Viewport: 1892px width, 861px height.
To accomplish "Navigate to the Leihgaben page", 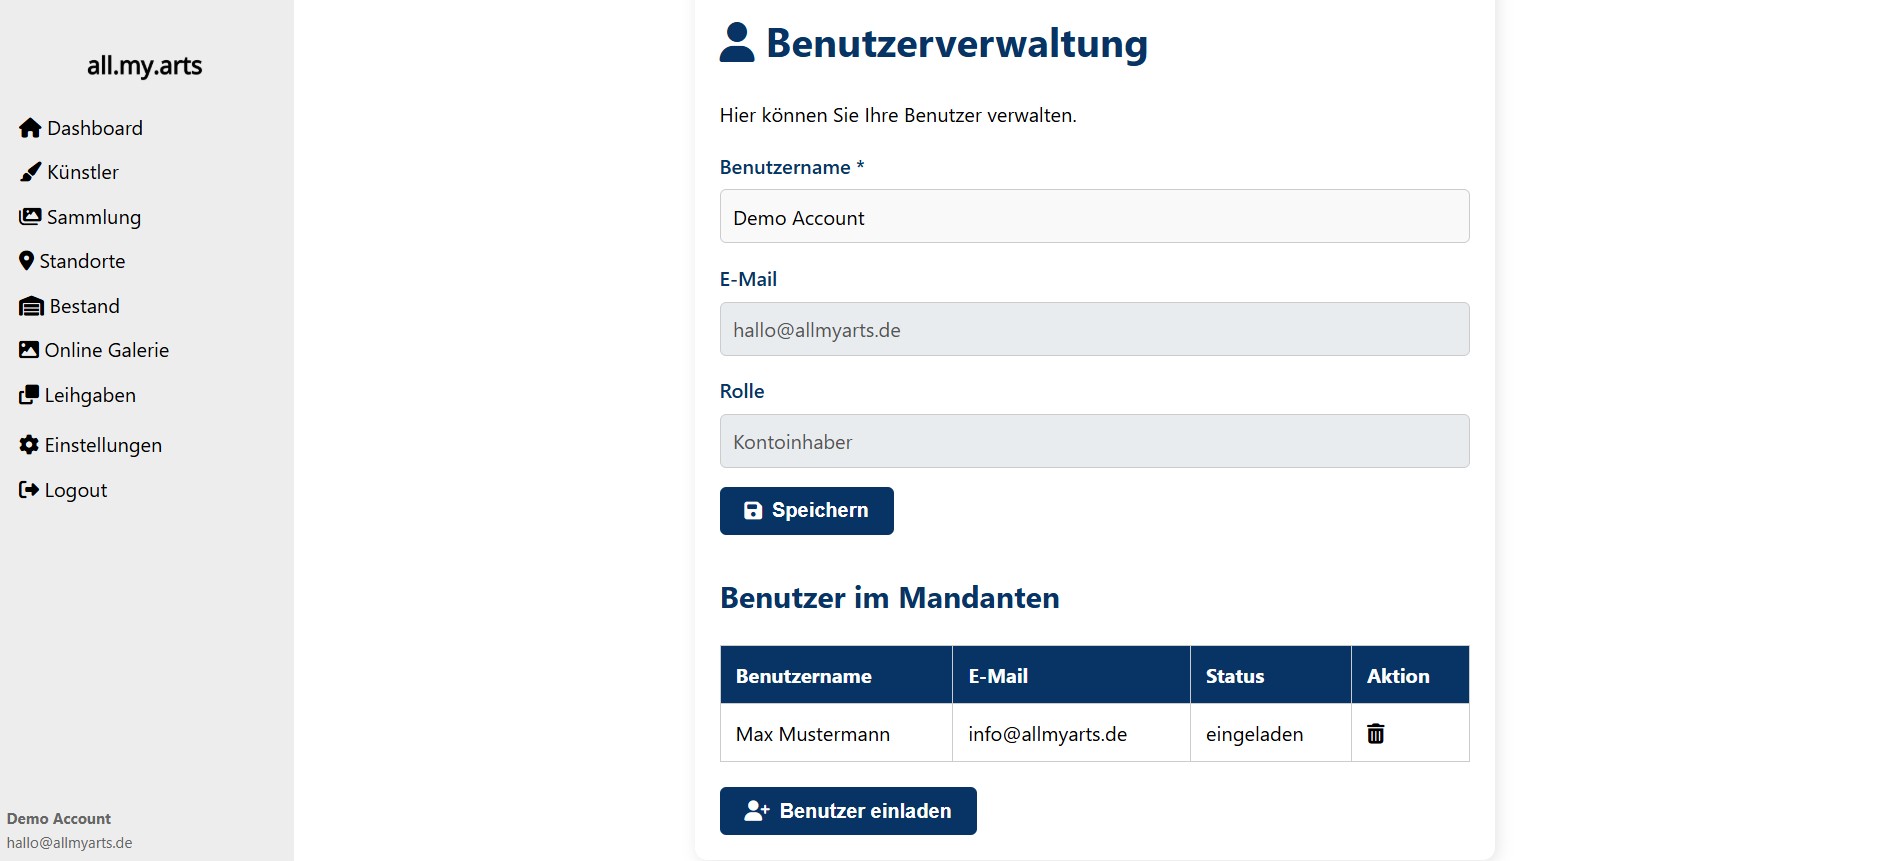I will (90, 395).
